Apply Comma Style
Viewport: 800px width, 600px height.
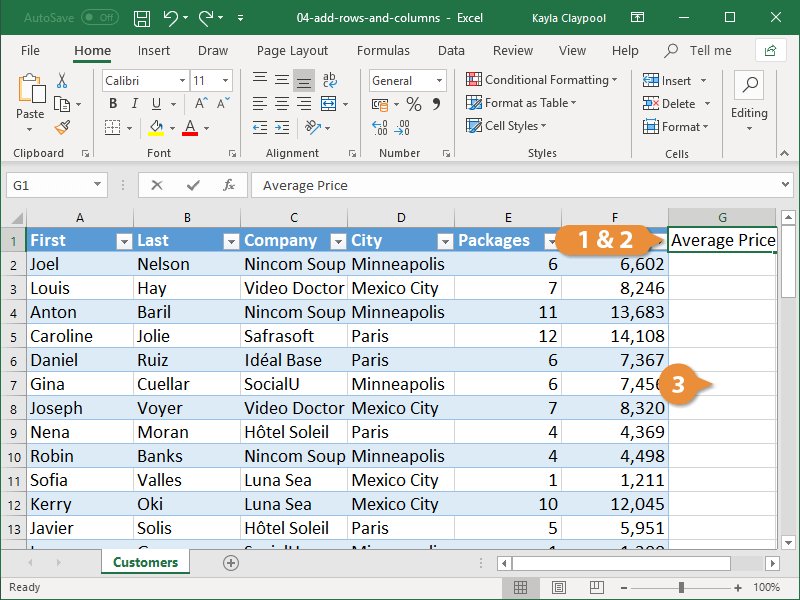click(436, 104)
